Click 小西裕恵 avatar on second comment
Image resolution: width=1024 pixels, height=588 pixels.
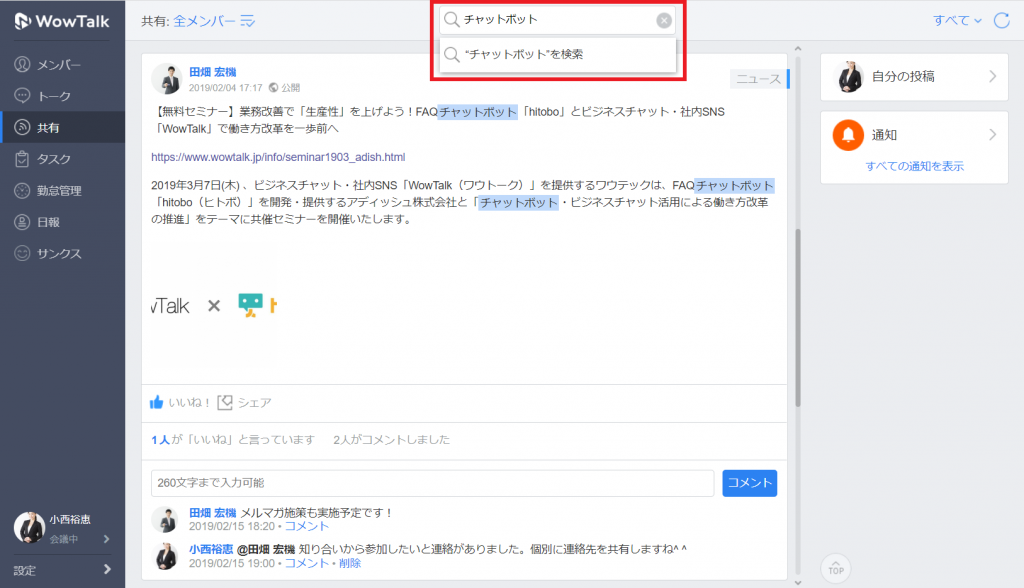[165, 556]
